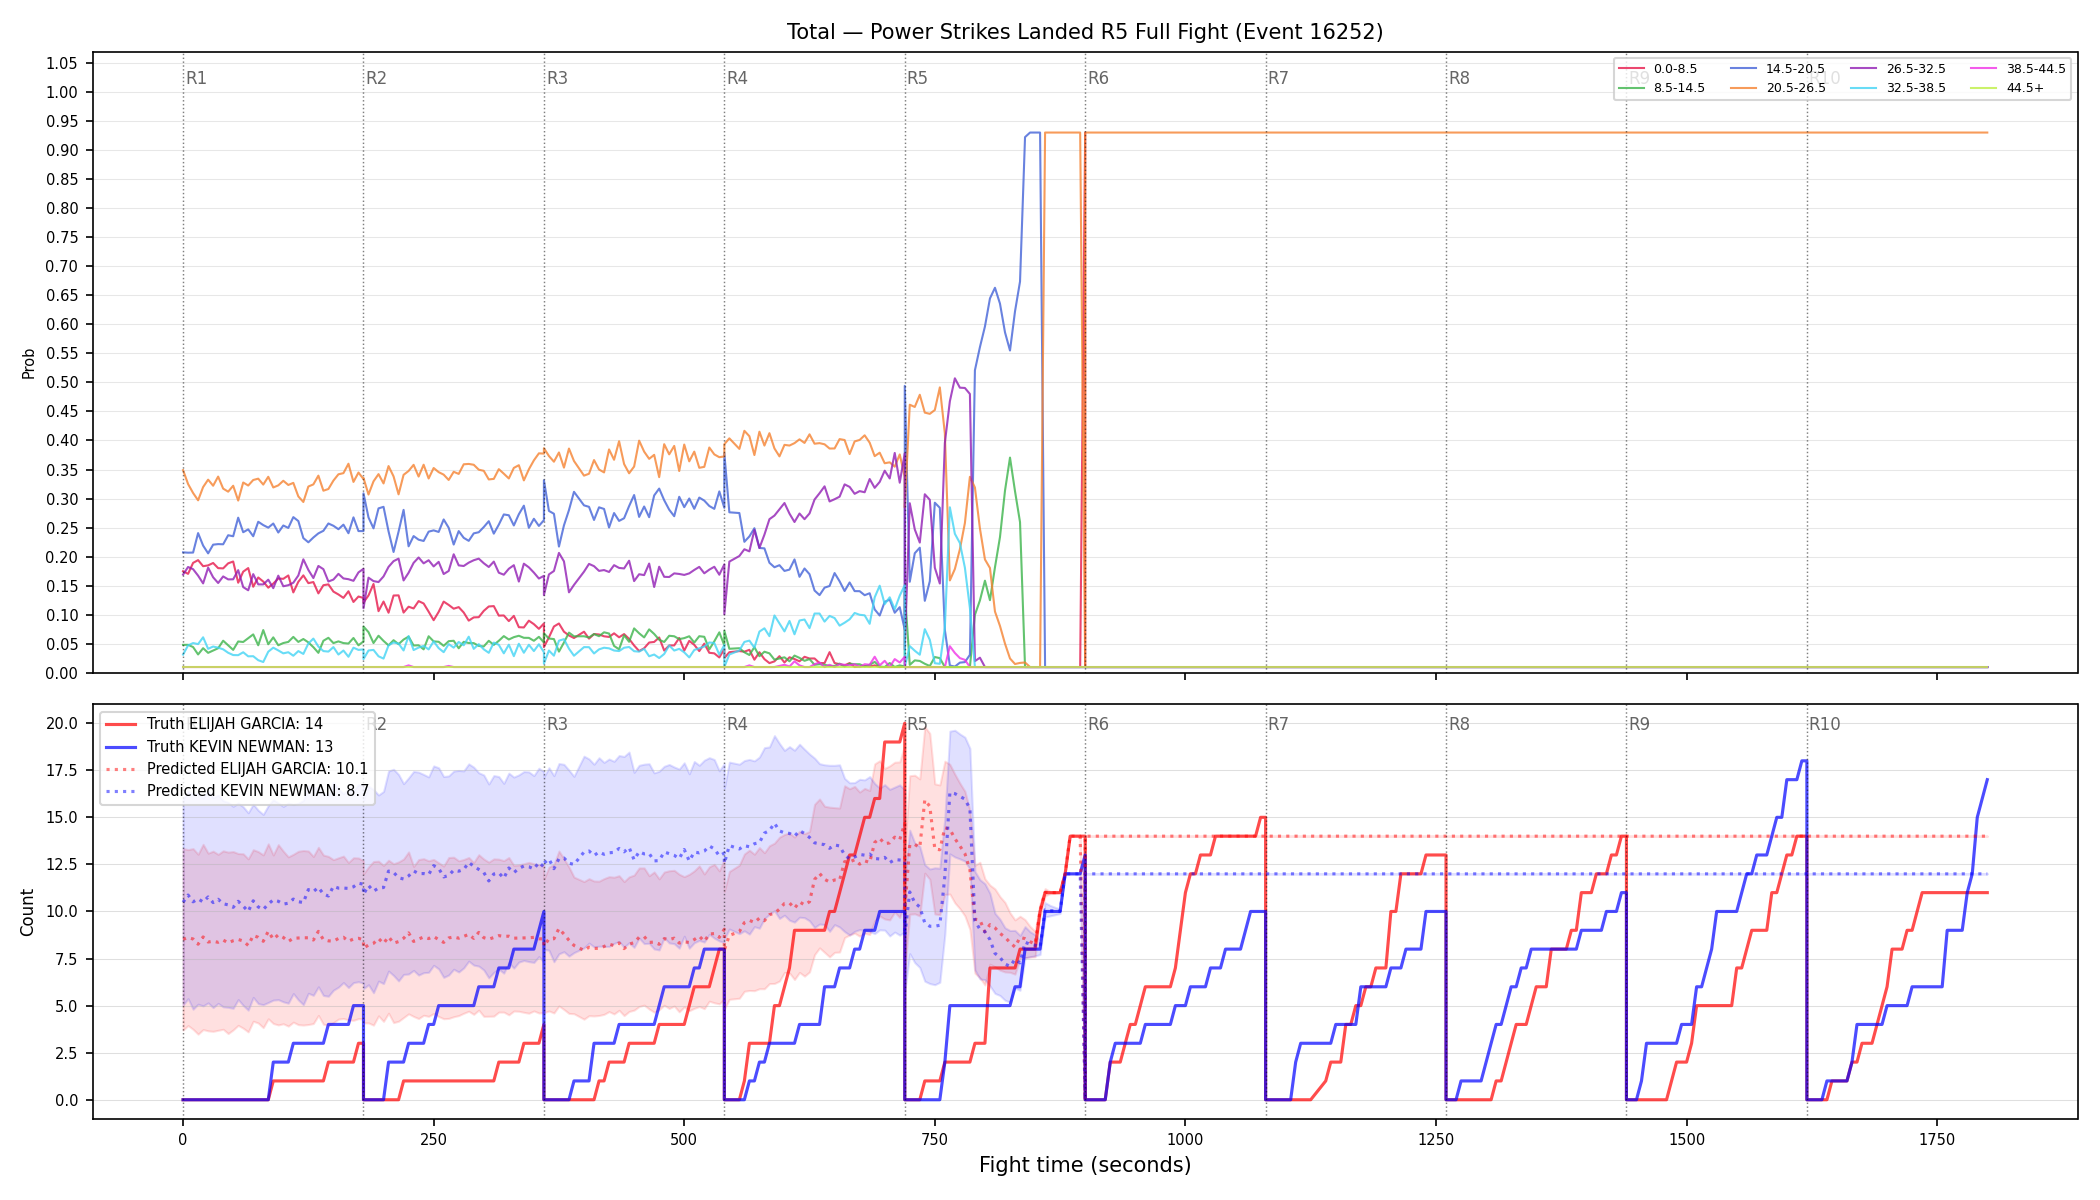Click the purple 26.5-32.5 legend line swatch
The height and width of the screenshot is (1200, 2100).
coord(1865,69)
